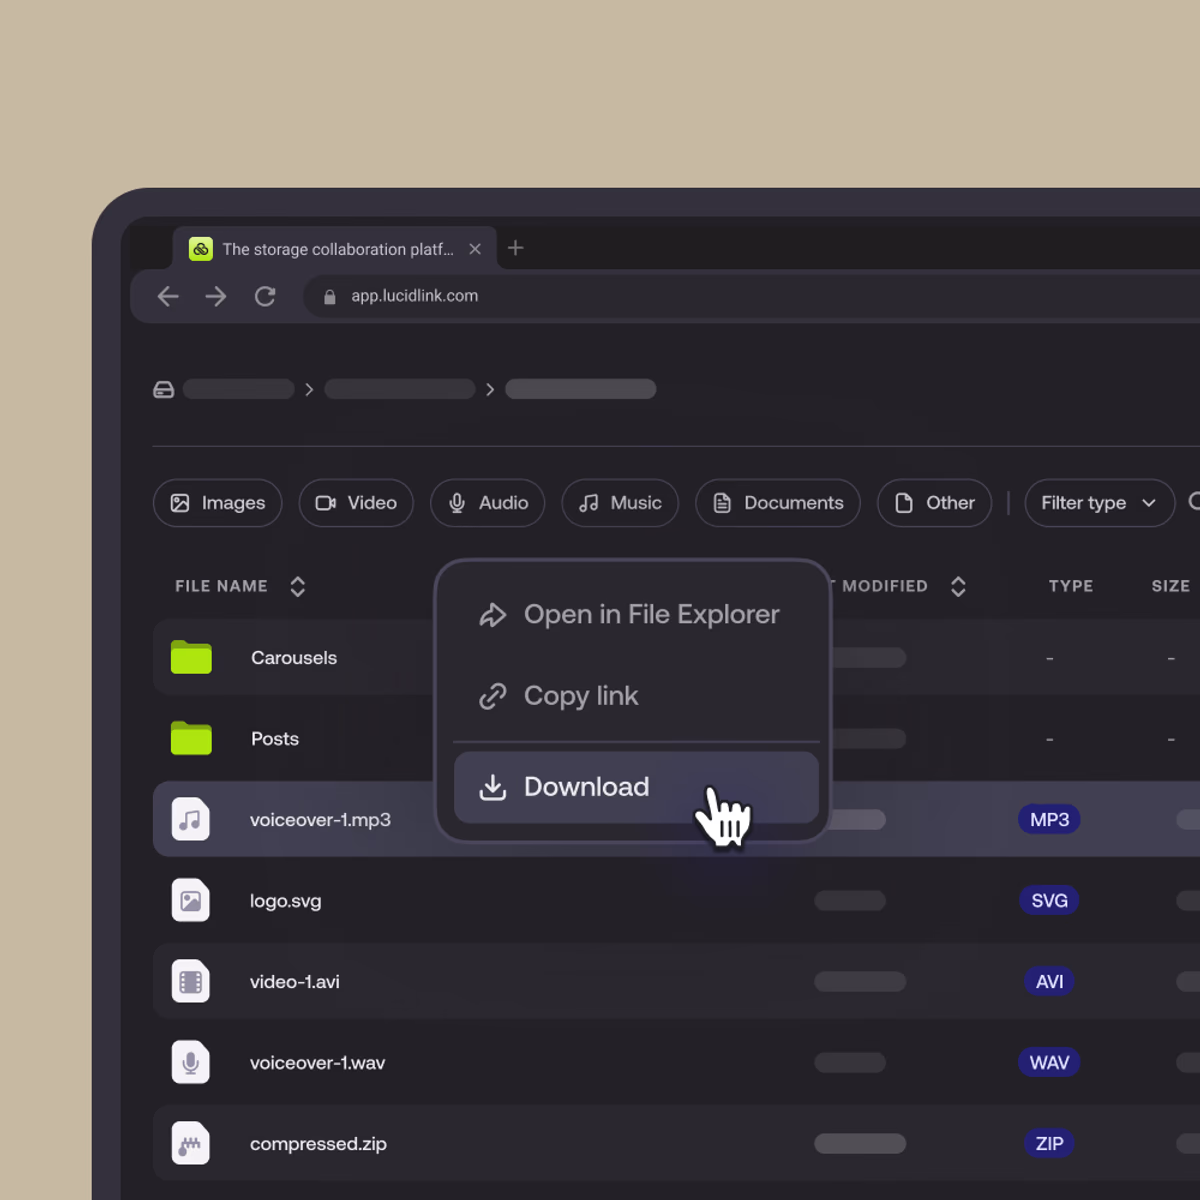
Task: Click the voiceover-1.mp3 music file icon
Action: [190, 820]
